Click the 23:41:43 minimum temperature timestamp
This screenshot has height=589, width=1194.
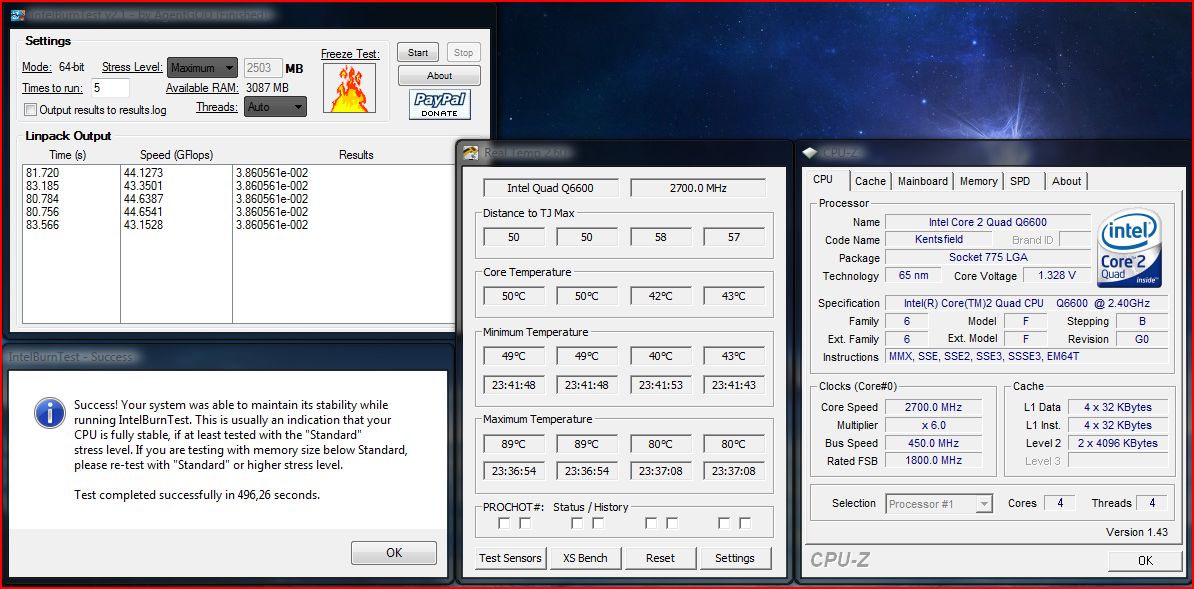point(734,385)
